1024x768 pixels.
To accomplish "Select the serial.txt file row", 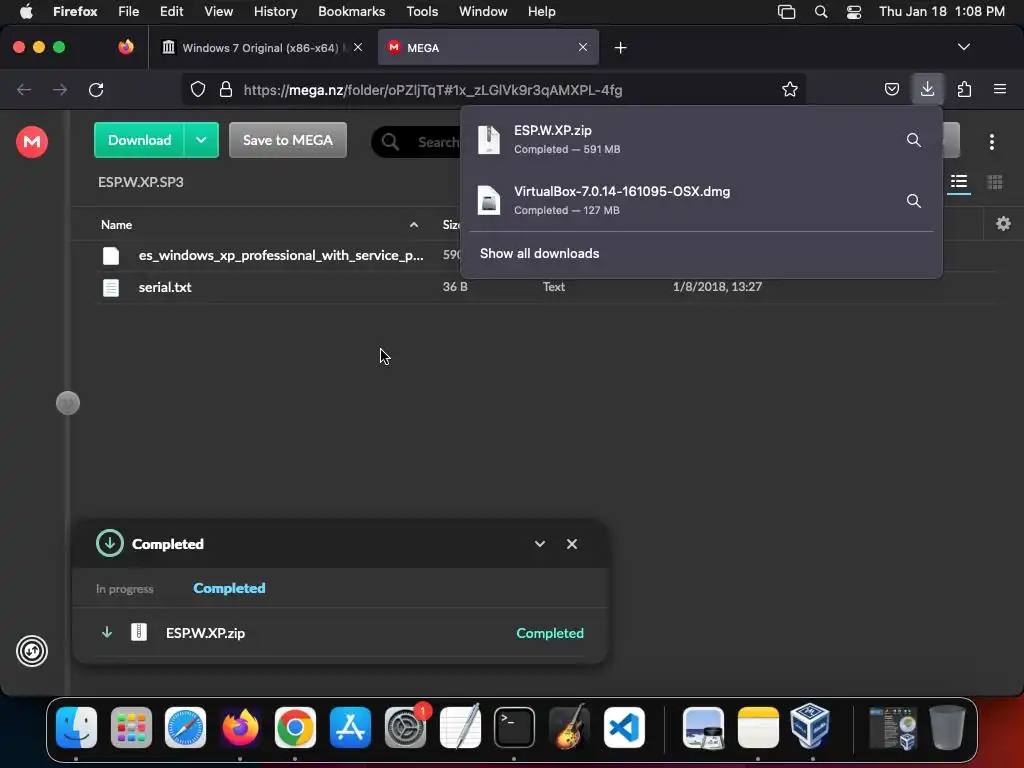I will coord(545,287).
